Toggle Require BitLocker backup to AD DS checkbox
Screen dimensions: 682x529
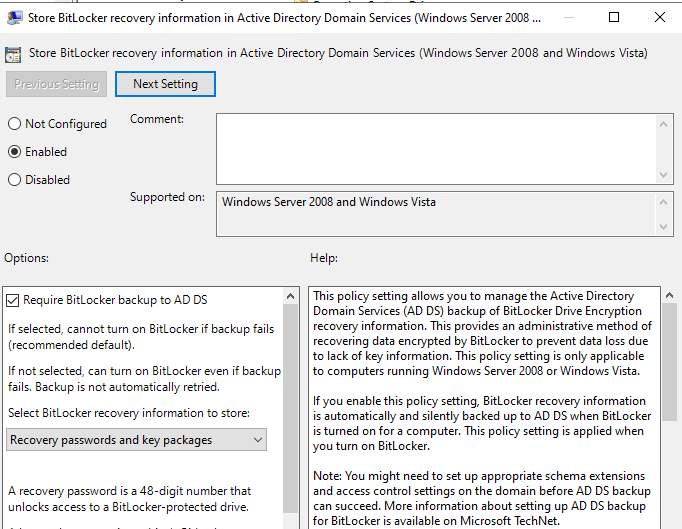13,300
